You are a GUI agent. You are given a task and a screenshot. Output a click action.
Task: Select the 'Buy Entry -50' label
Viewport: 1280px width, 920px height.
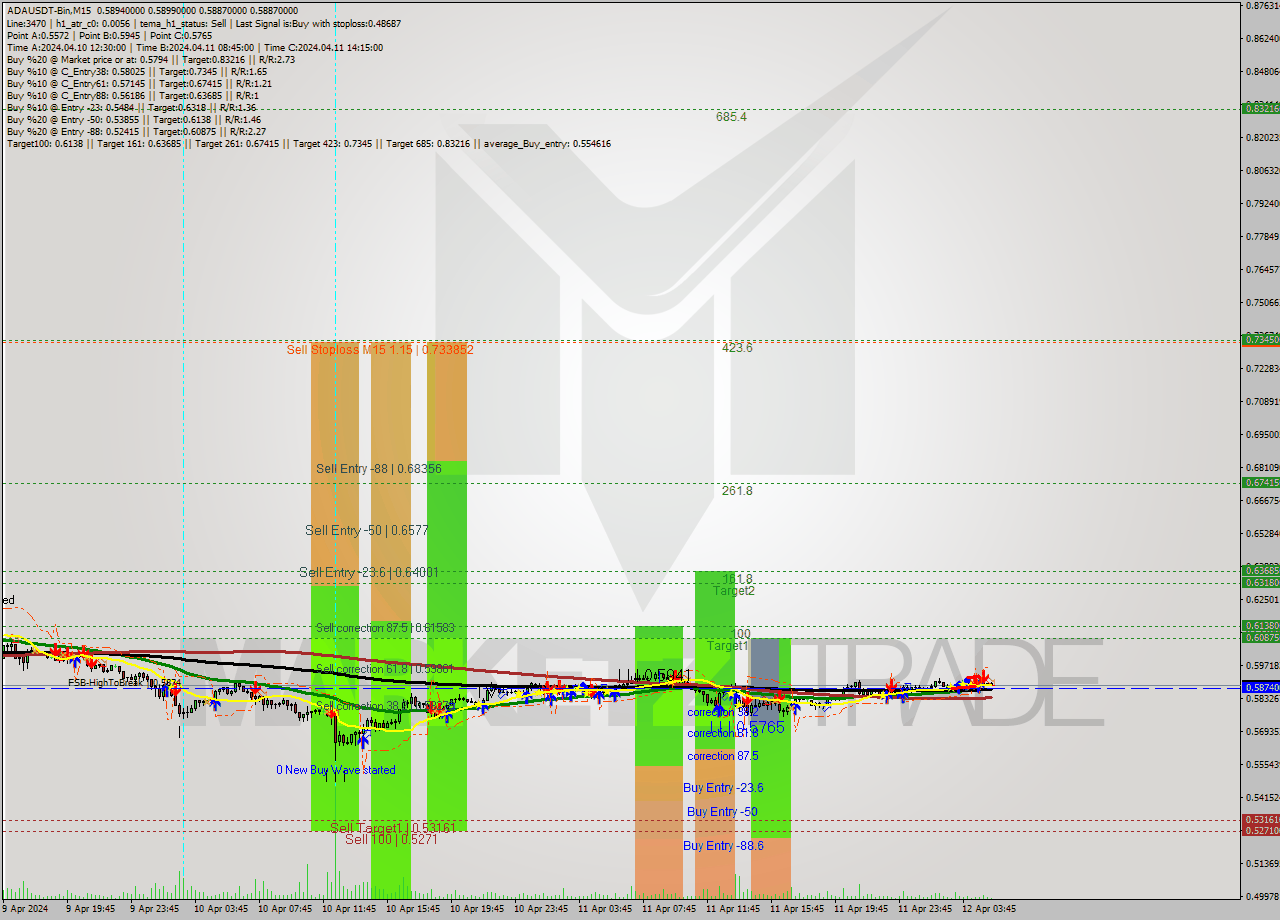pyautogui.click(x=720, y=812)
